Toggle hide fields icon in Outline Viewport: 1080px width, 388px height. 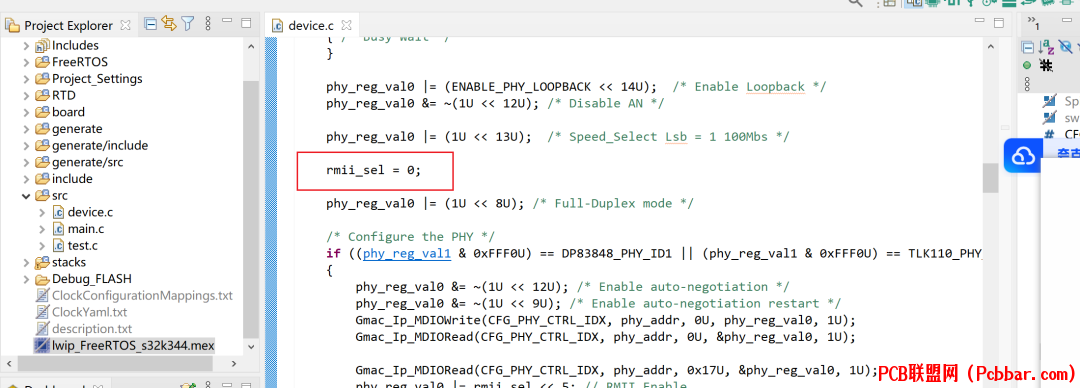[x=1066, y=47]
